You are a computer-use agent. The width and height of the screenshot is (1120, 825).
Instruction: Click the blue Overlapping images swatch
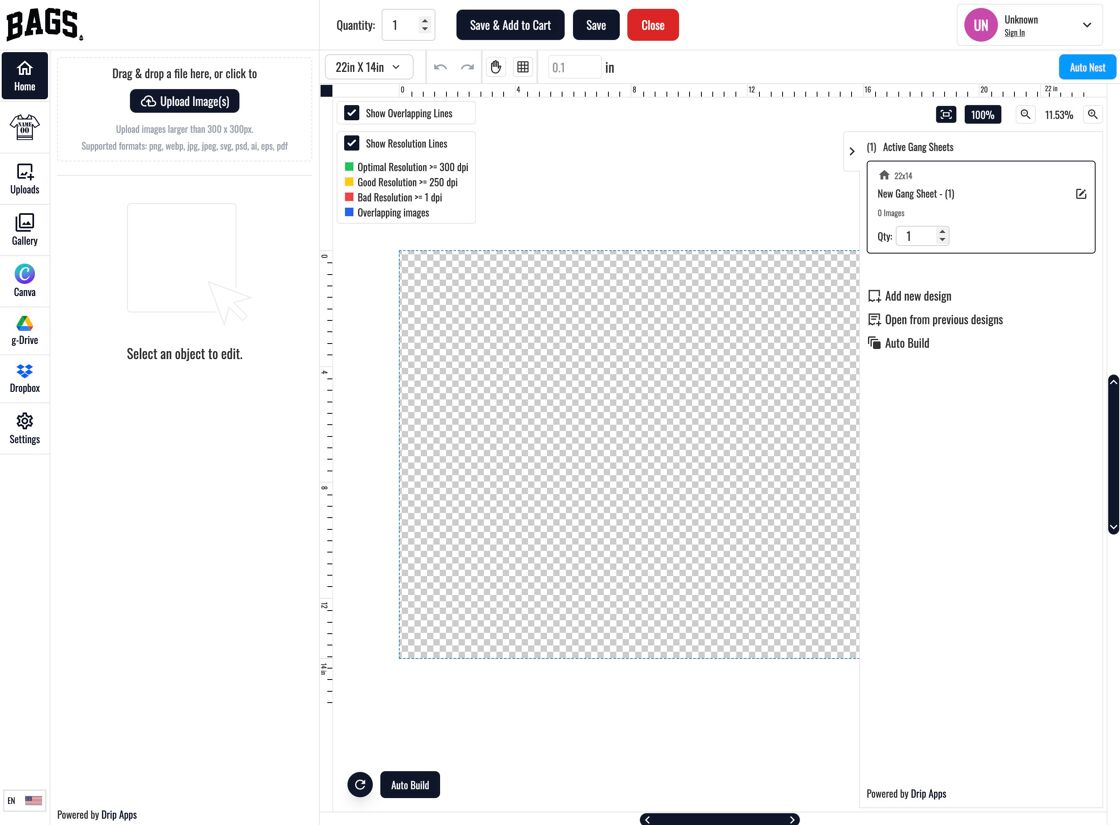pyautogui.click(x=349, y=212)
